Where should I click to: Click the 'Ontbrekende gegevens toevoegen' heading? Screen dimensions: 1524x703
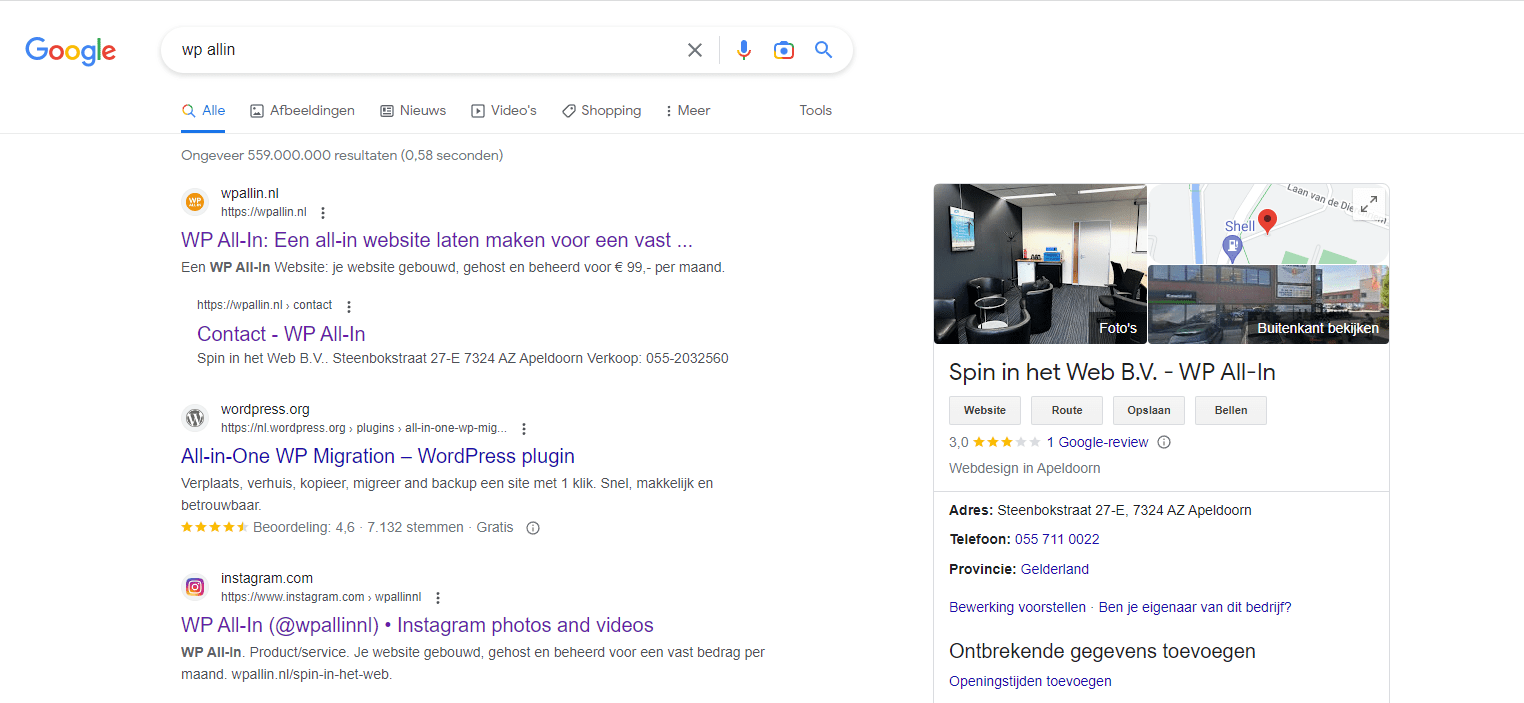click(1102, 651)
